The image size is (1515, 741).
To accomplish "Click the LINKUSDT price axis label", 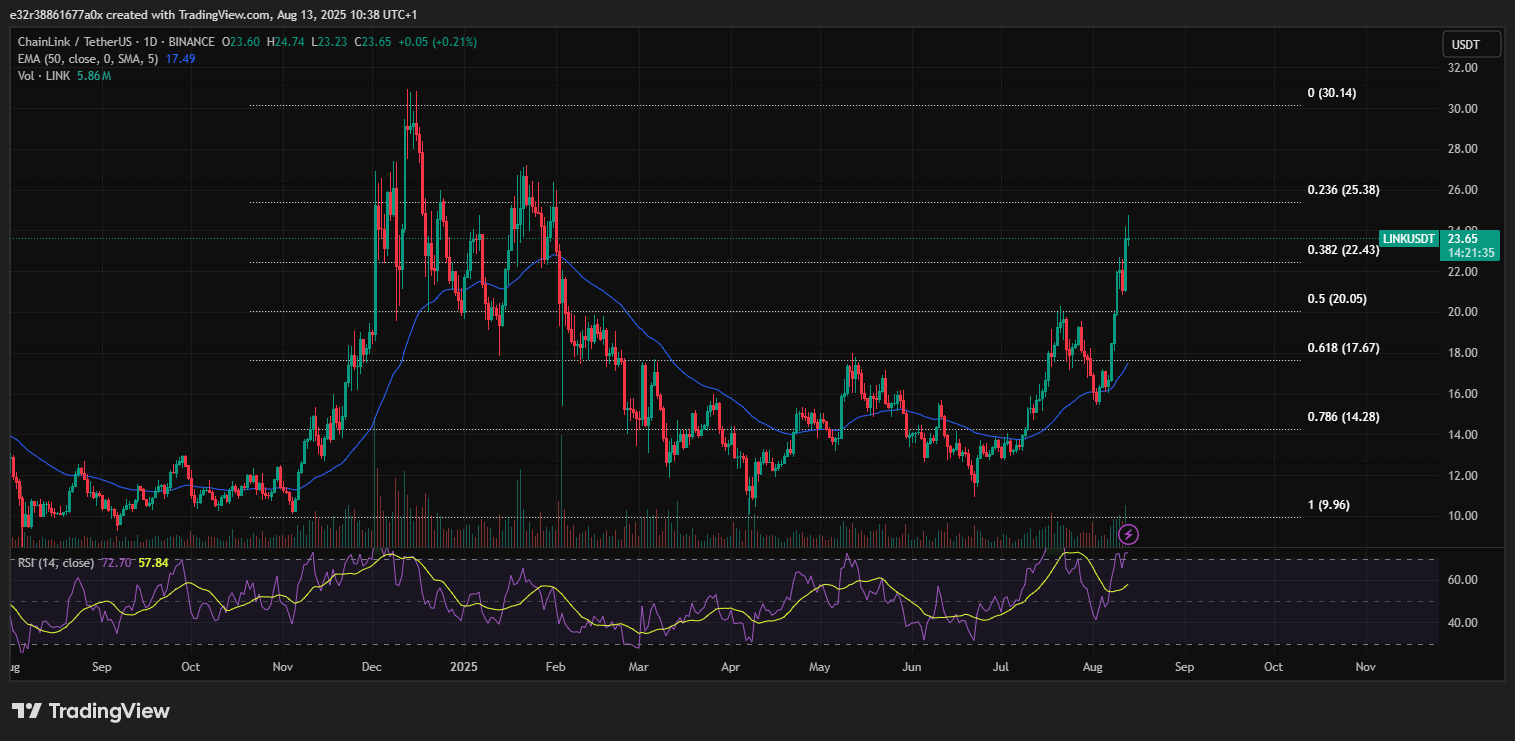I will pyautogui.click(x=1410, y=239).
